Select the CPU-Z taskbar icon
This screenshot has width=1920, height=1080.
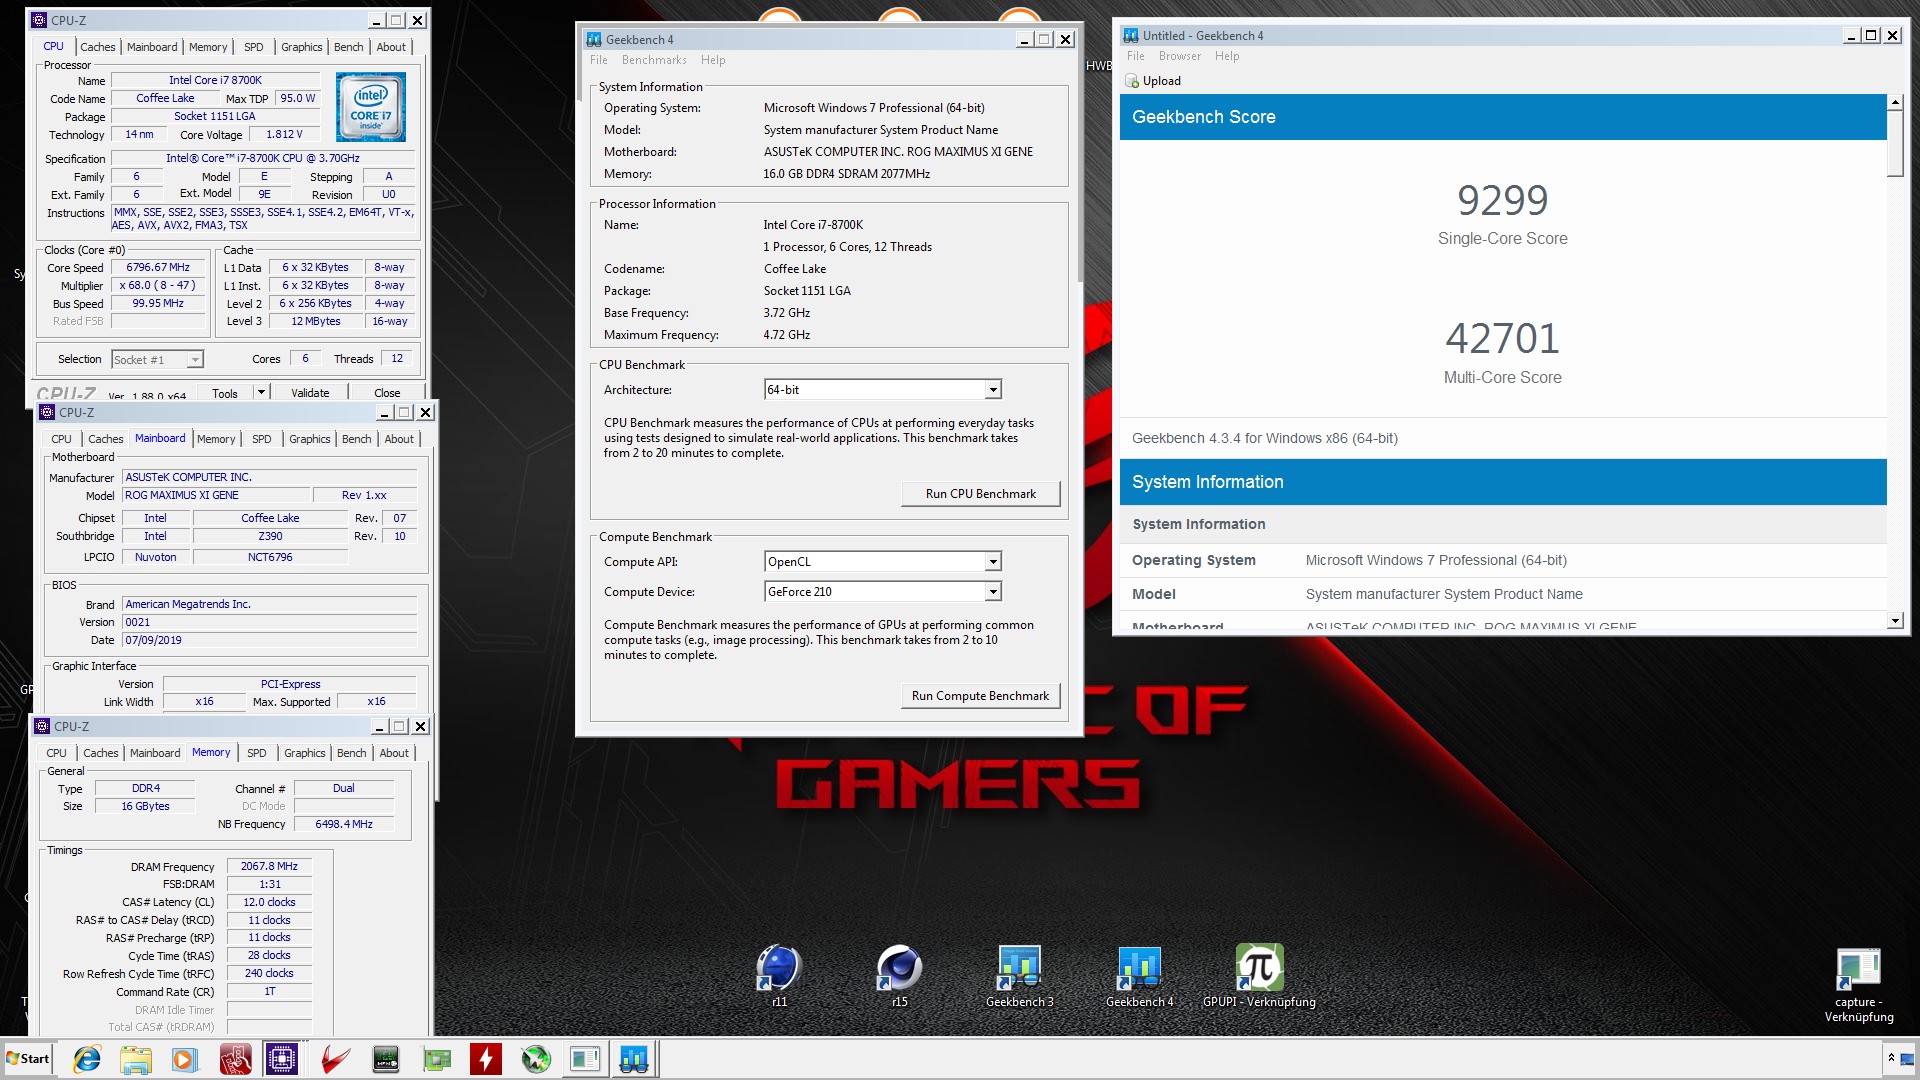(x=282, y=1059)
